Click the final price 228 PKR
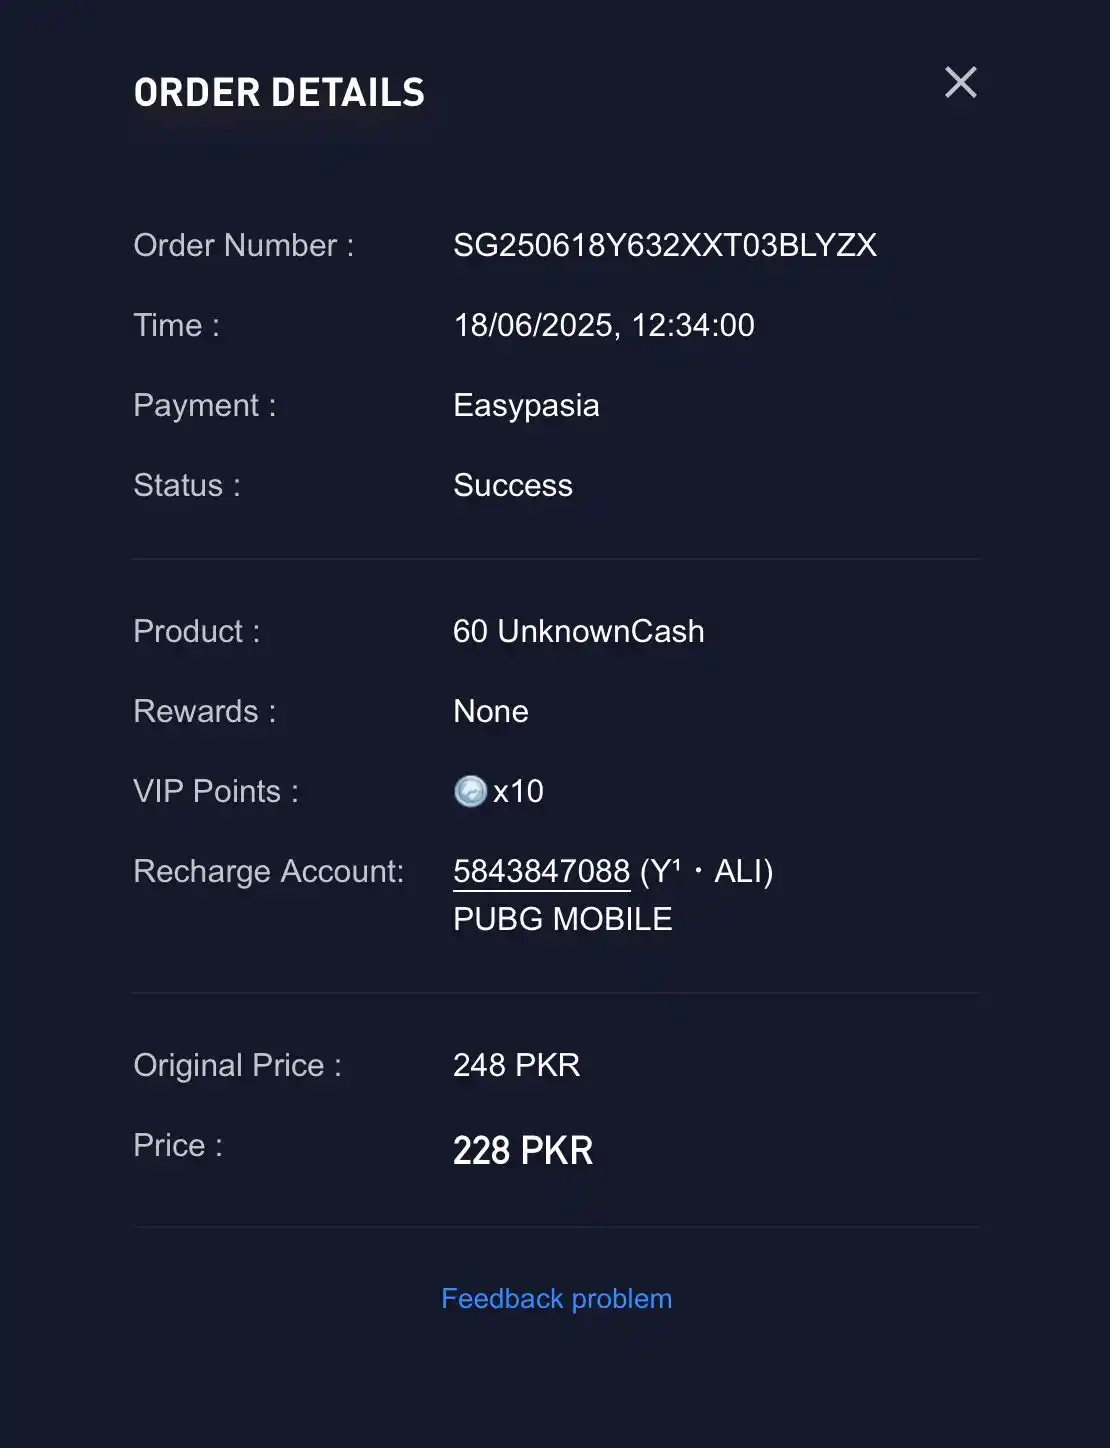This screenshot has height=1448, width=1110. point(523,1150)
